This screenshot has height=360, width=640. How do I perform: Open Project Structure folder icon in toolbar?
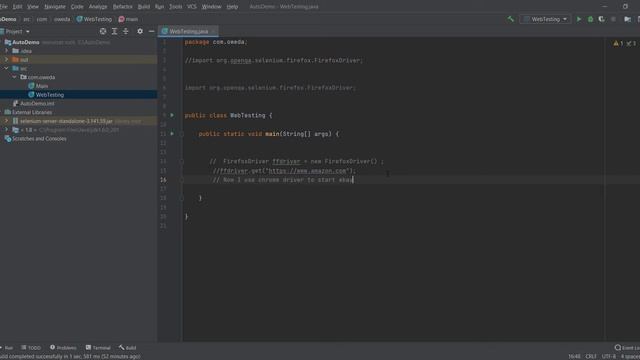point(627,19)
